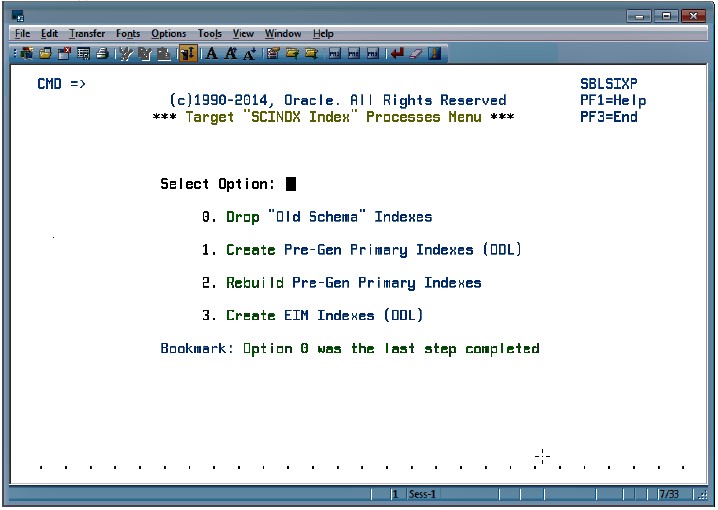
Task: Open the Help menu
Action: (323, 33)
